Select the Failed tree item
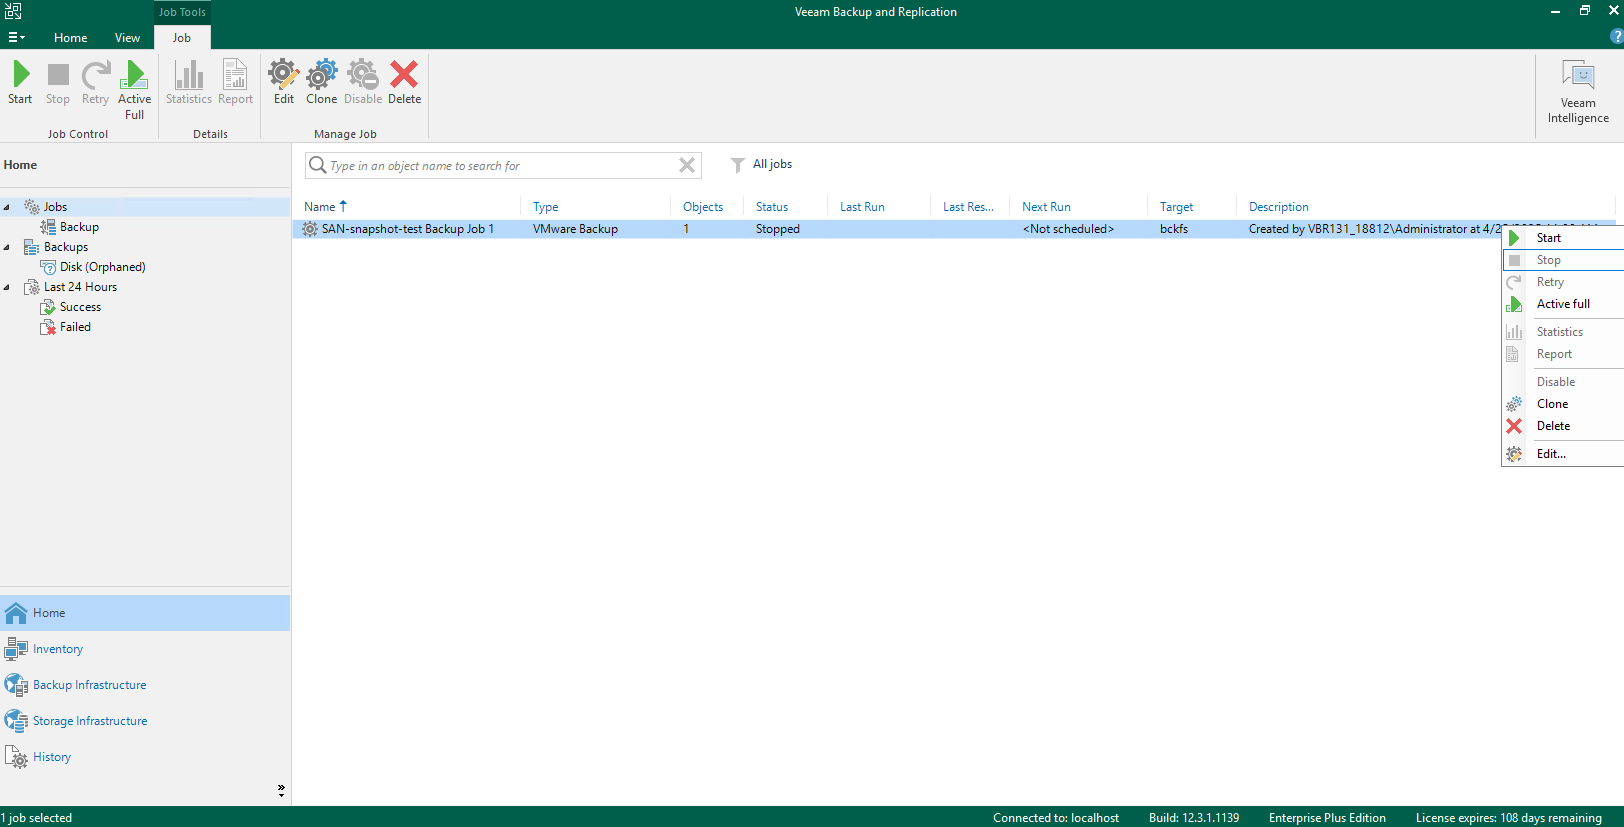1624x827 pixels. pyautogui.click(x=75, y=327)
